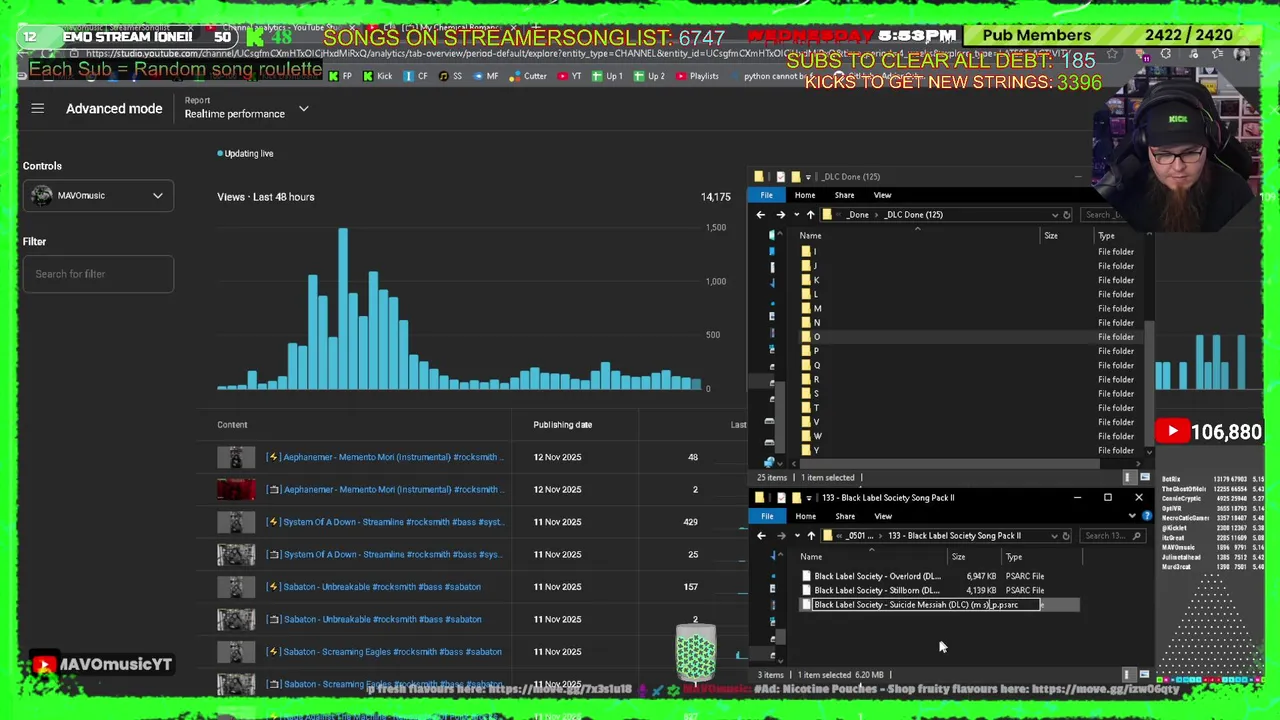
Task: Open the MAVOmusic channel selector dropdown
Action: point(98,196)
